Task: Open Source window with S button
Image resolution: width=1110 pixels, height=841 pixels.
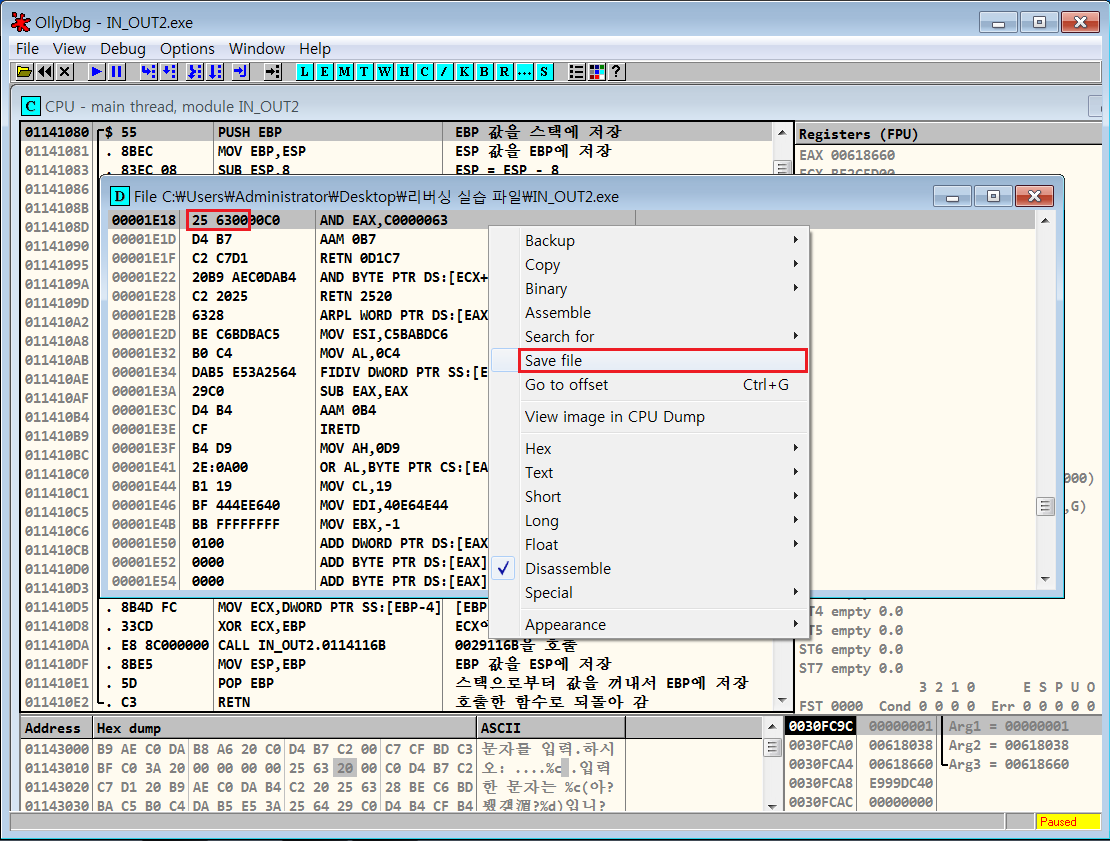Action: [x=544, y=71]
